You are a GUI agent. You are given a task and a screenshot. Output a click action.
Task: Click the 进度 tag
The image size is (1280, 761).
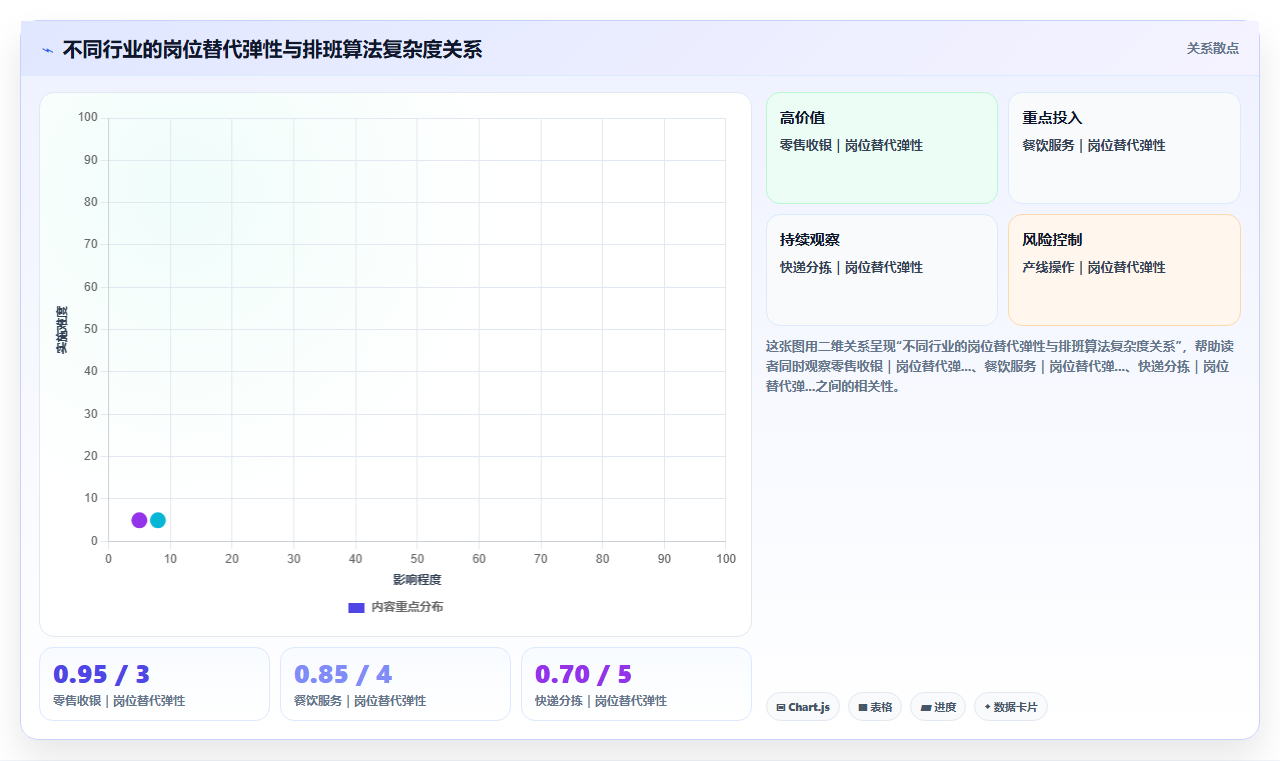pyautogui.click(x=938, y=707)
